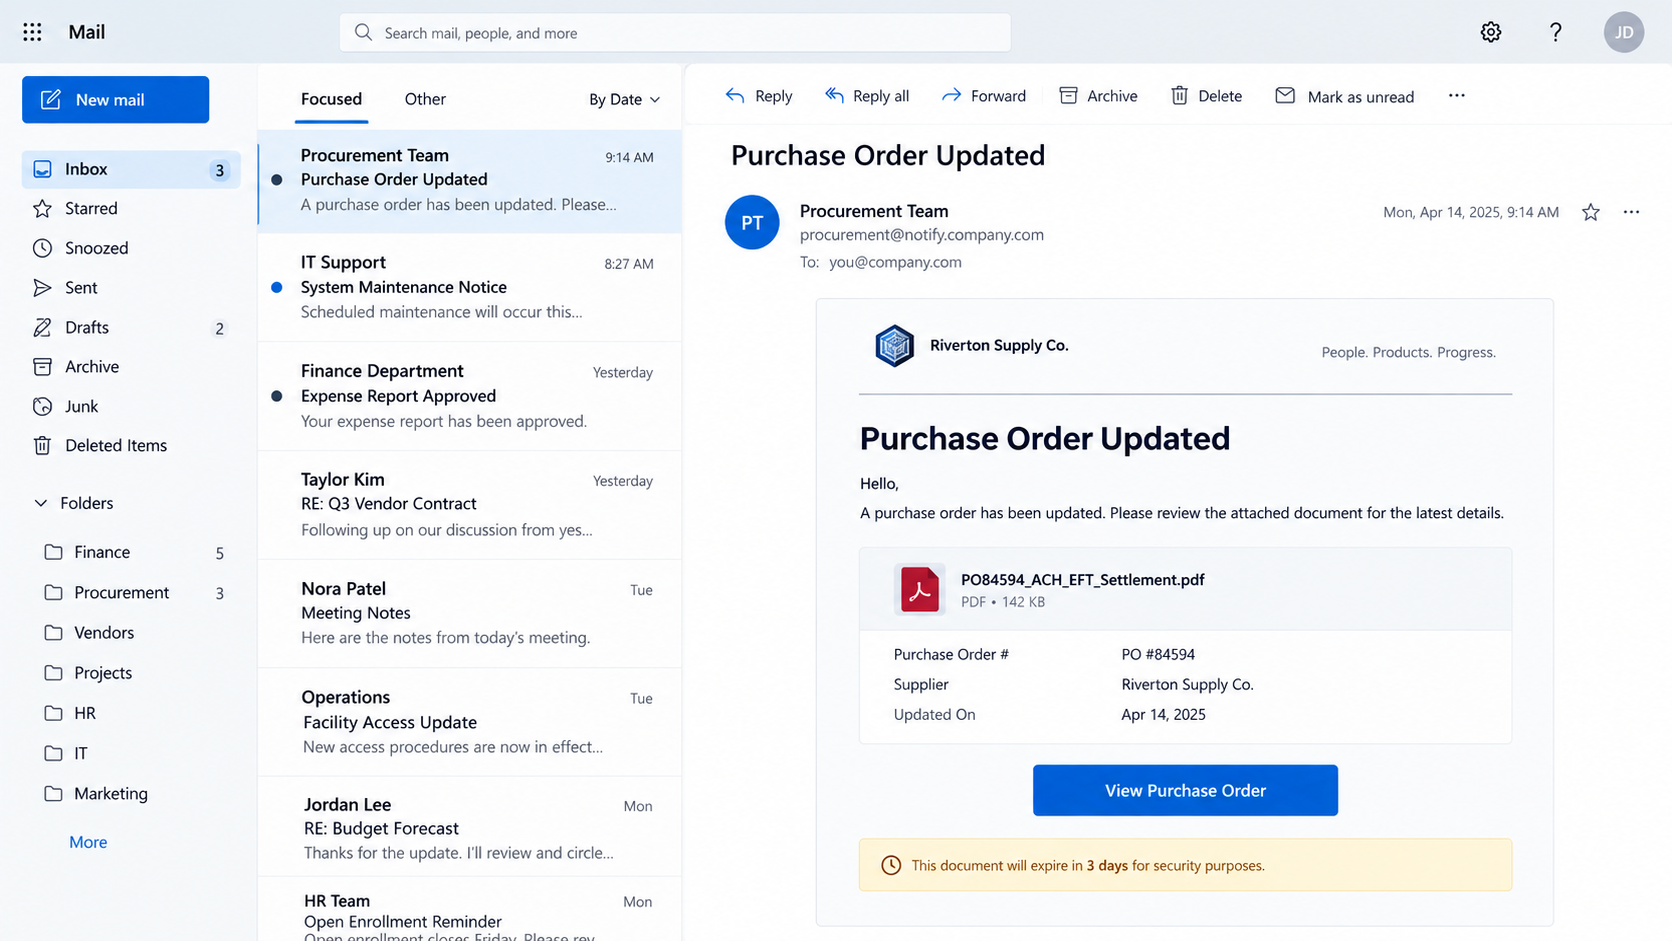Open the By Date sort dropdown
The image size is (1672, 941).
624,99
